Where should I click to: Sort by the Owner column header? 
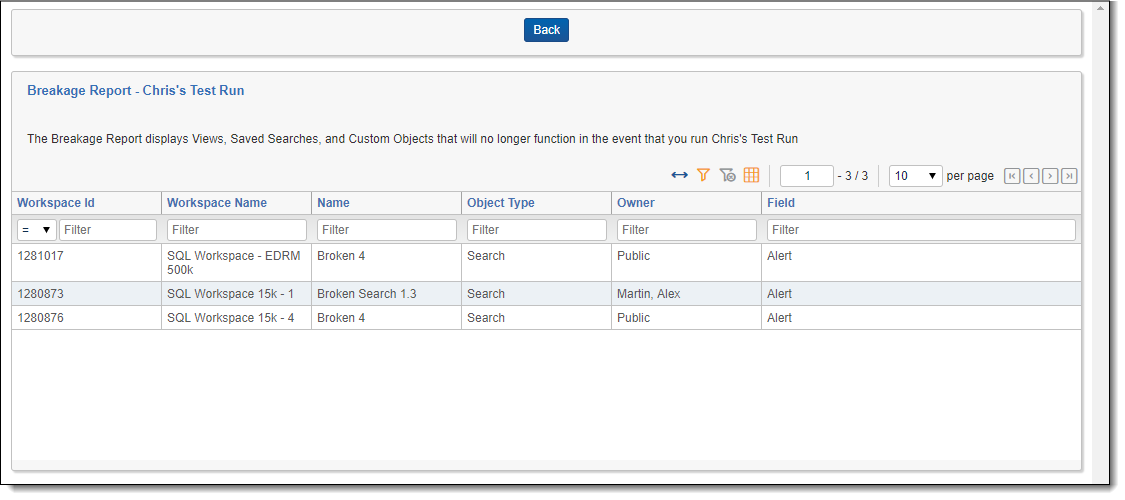(x=635, y=203)
